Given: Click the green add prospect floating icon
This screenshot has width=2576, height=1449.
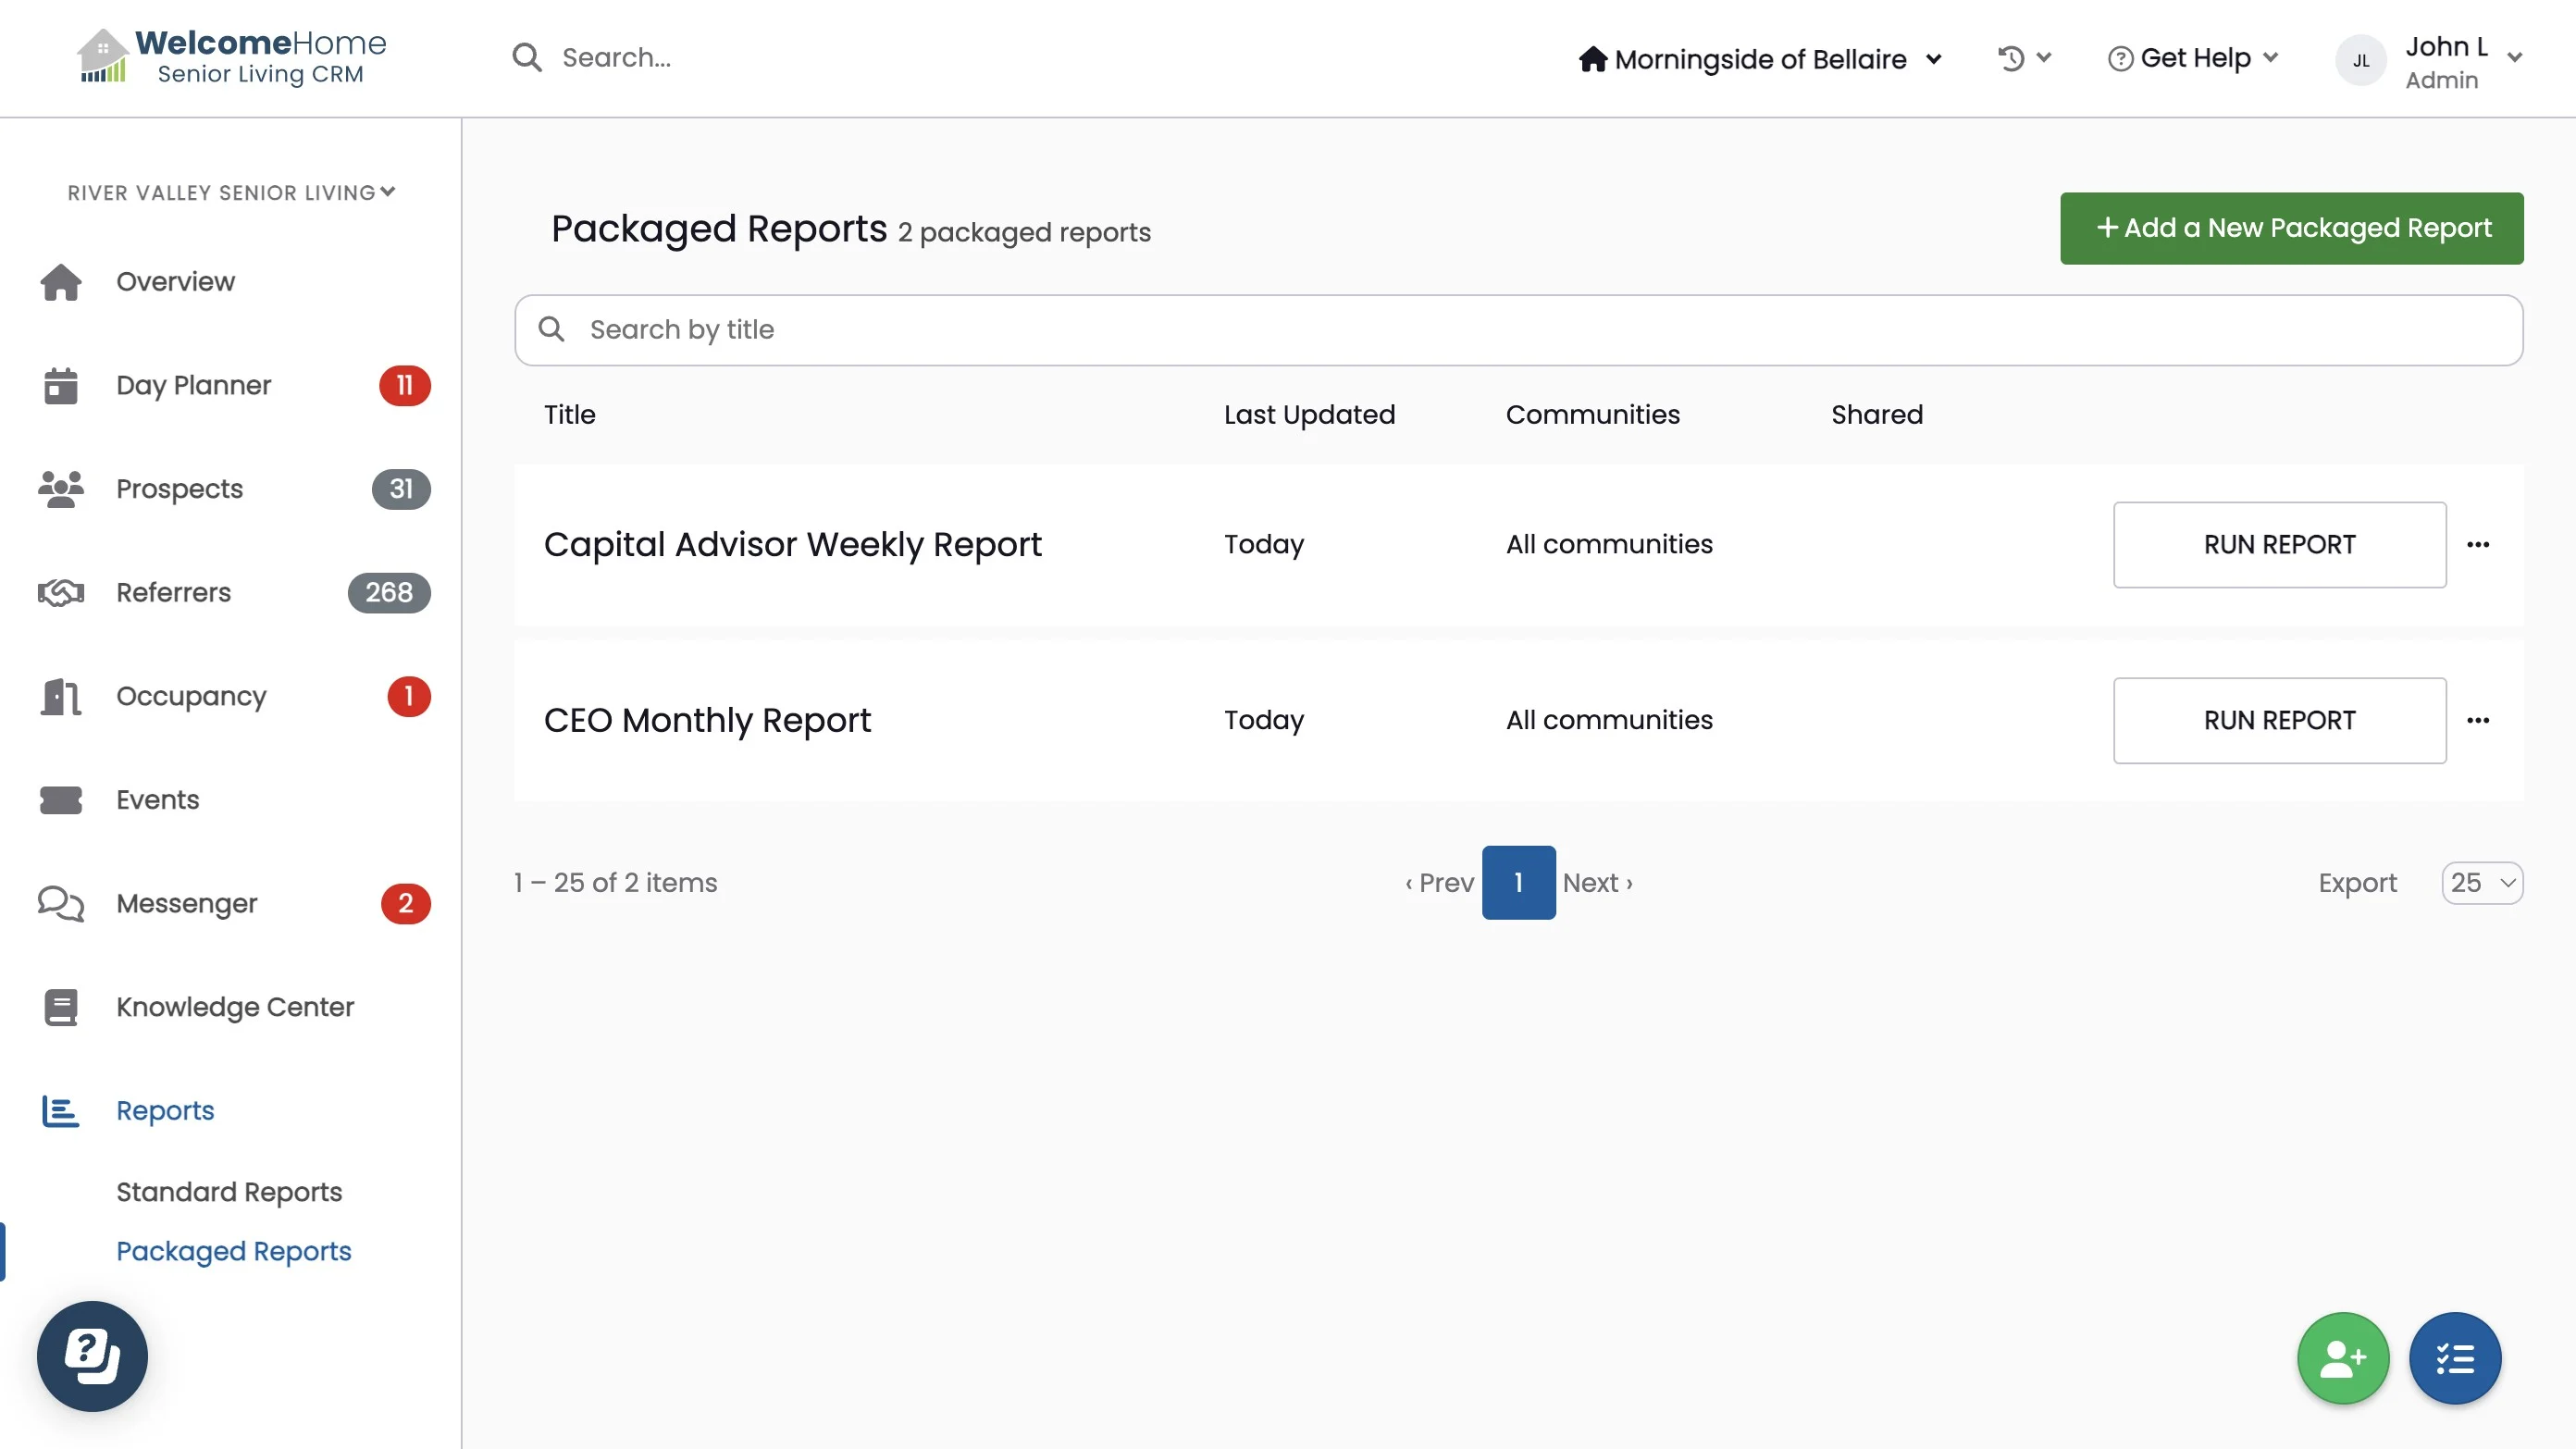Looking at the screenshot, I should 2342,1358.
